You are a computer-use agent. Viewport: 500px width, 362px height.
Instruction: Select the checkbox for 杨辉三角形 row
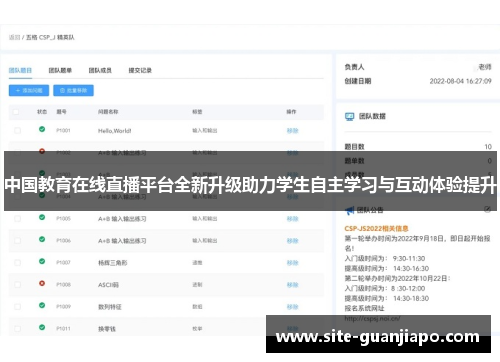click(17, 263)
